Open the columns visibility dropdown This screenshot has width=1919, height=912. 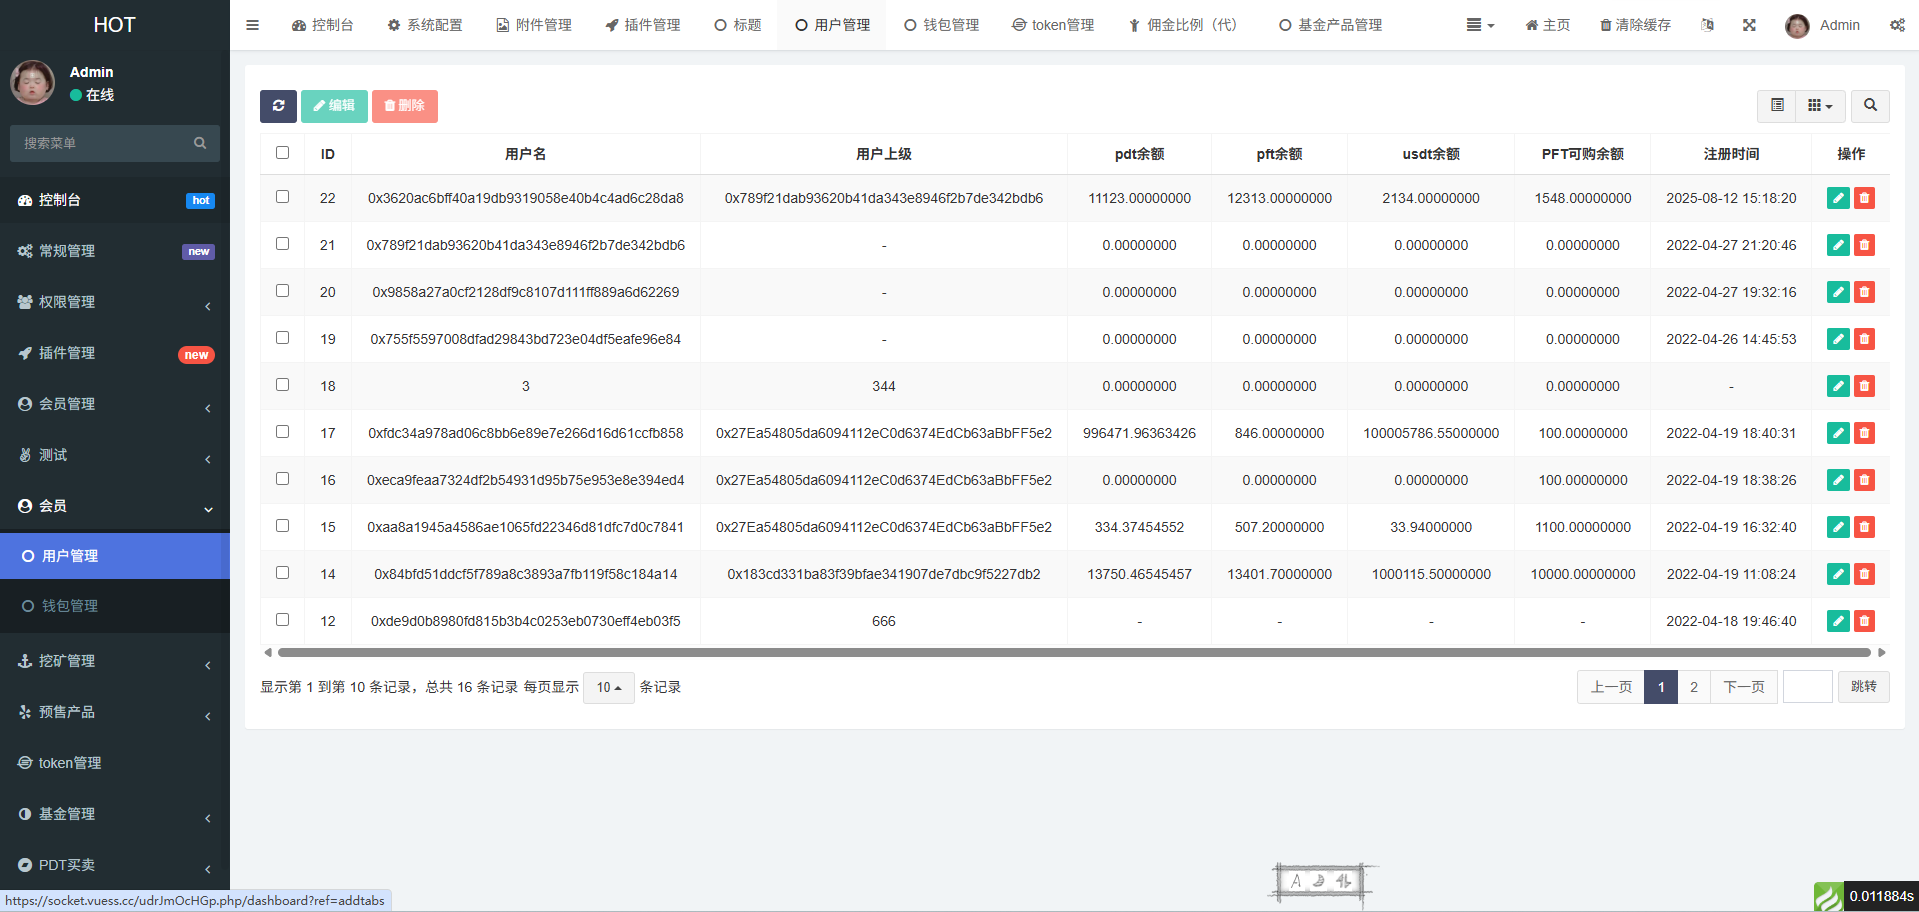1819,106
